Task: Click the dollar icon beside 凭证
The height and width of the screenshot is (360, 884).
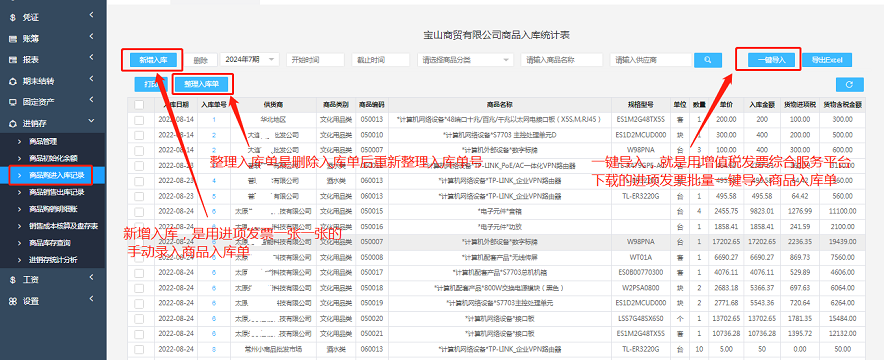Action: [x=12, y=17]
